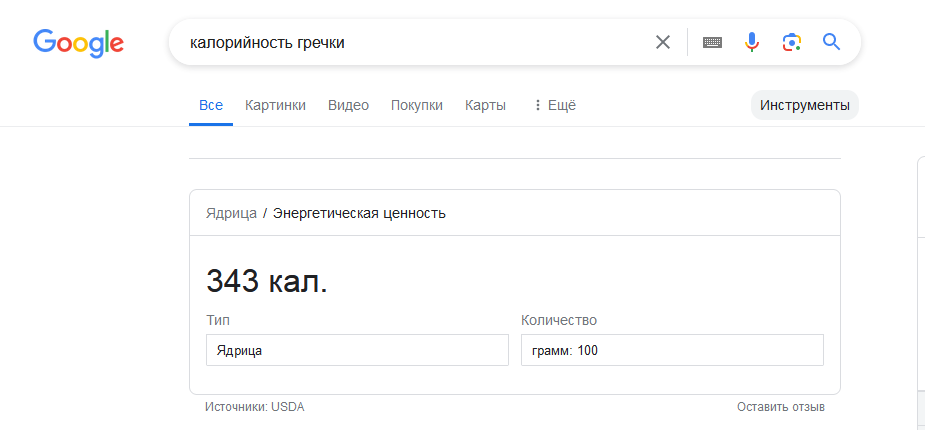Start voice search with the microphone icon
Image resolution: width=925 pixels, height=430 pixels.
point(752,42)
